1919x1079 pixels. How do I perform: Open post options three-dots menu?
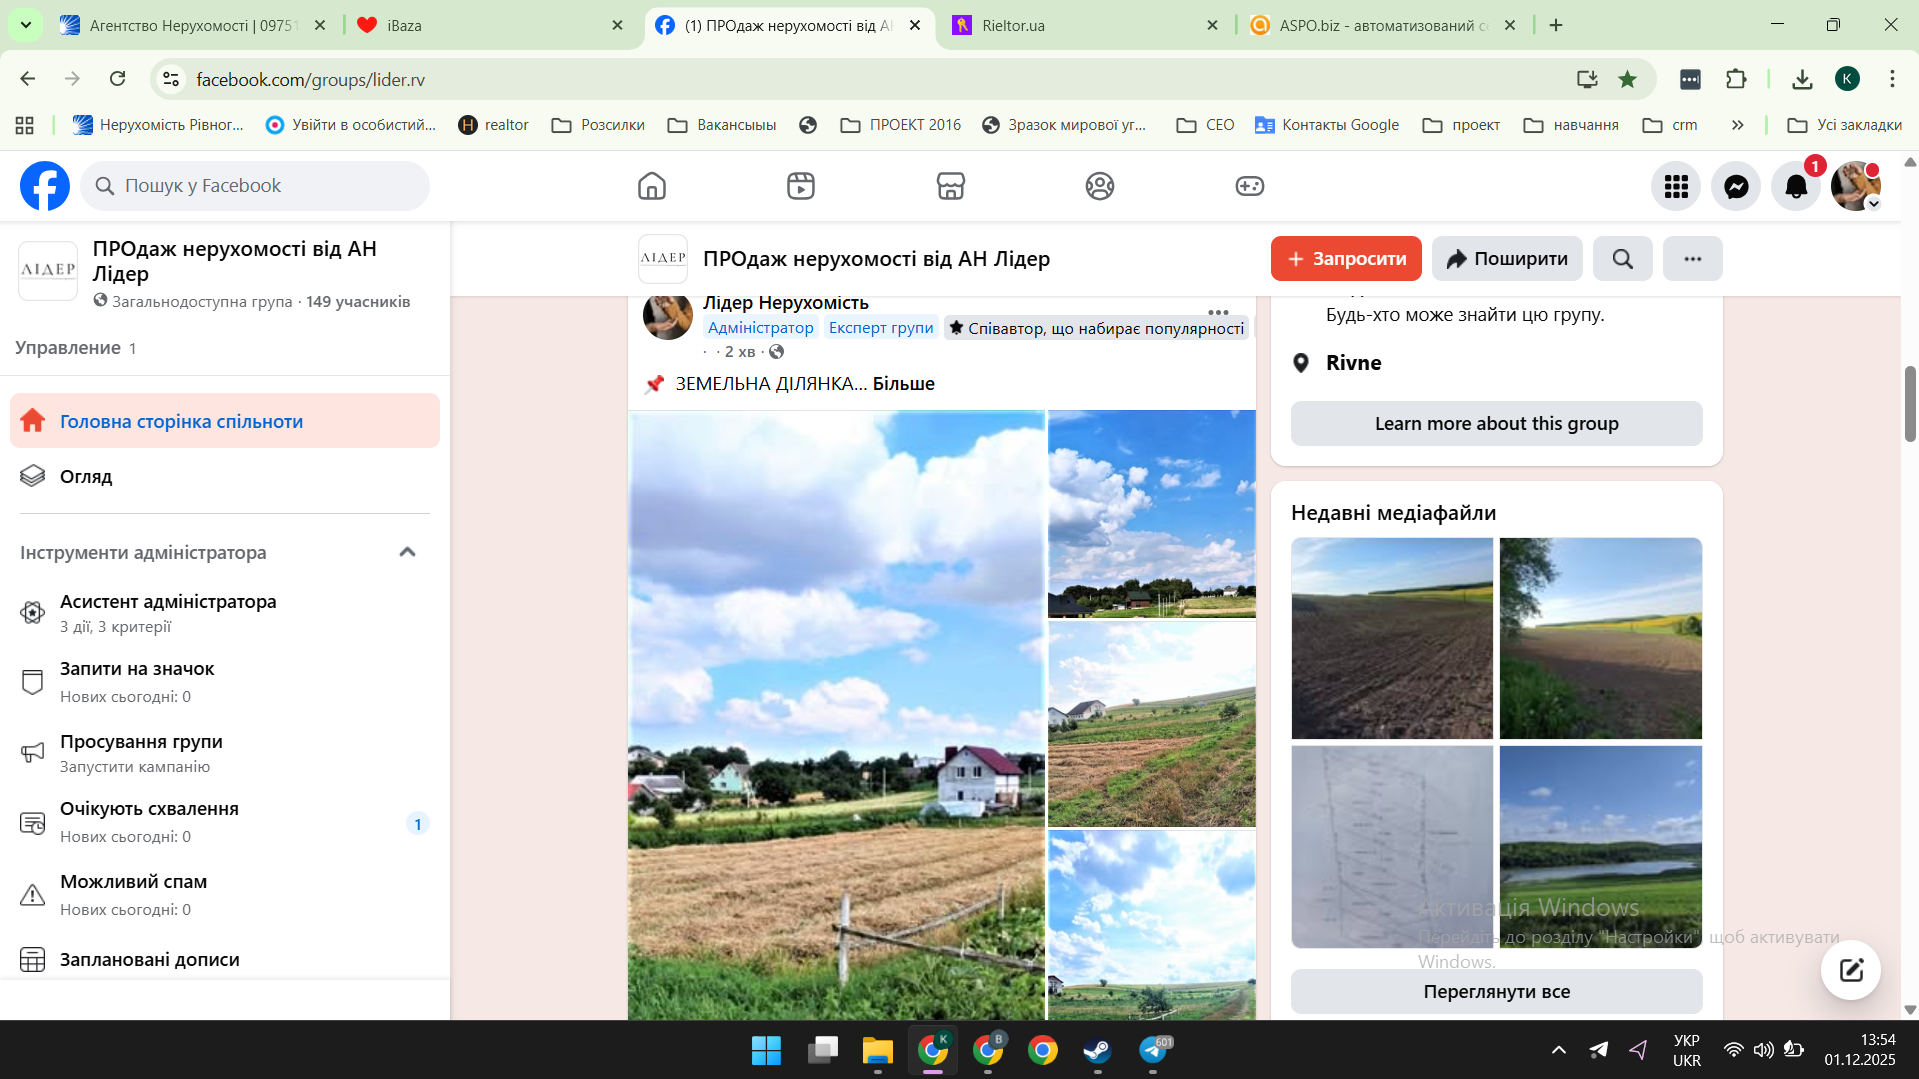click(1217, 312)
